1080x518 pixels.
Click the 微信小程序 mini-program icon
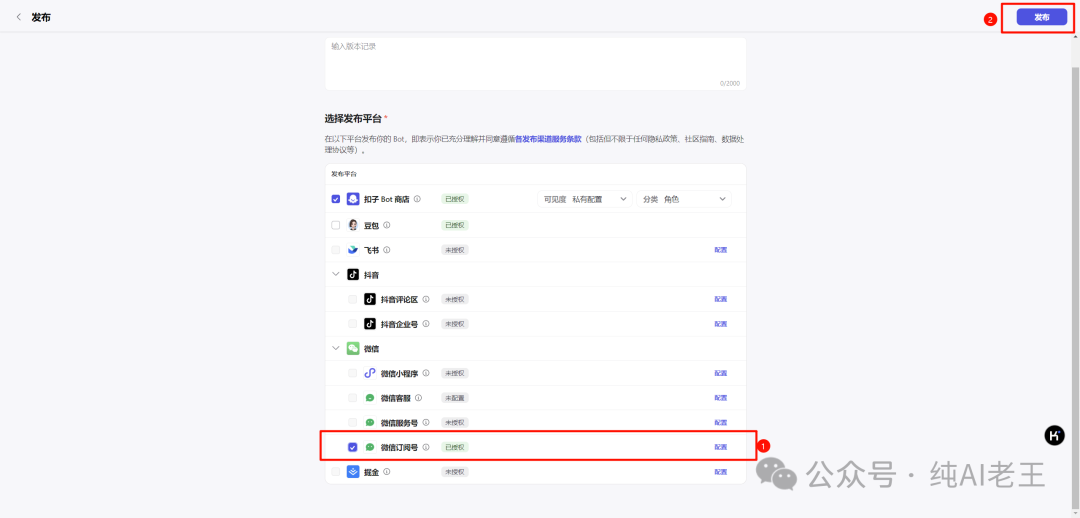click(x=370, y=373)
